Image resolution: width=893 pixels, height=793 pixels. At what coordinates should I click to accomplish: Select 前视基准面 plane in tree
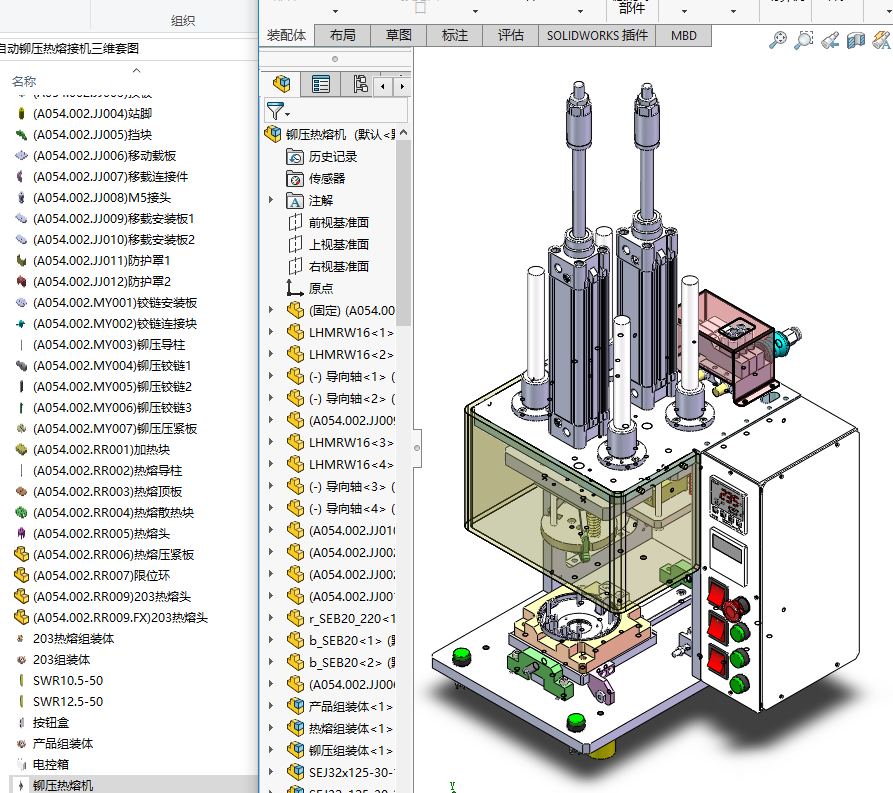[x=338, y=222]
